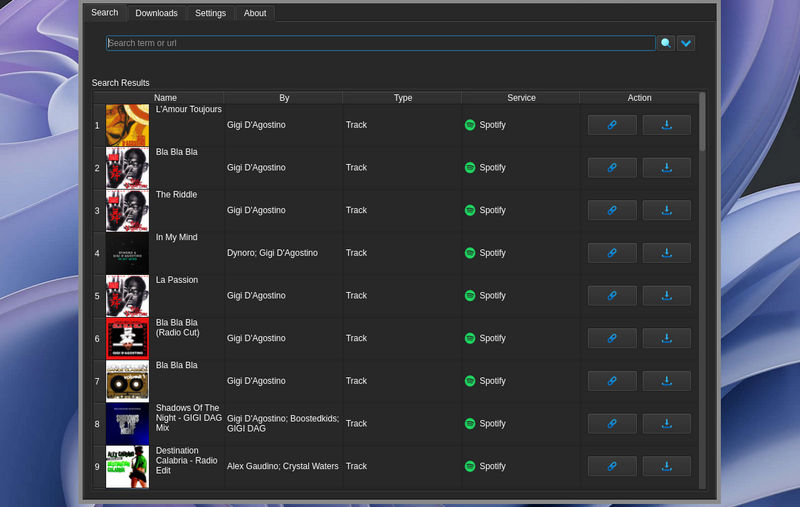
Task: Click the Bla Bla Bla (Radio Cut) cover
Action: click(x=127, y=339)
